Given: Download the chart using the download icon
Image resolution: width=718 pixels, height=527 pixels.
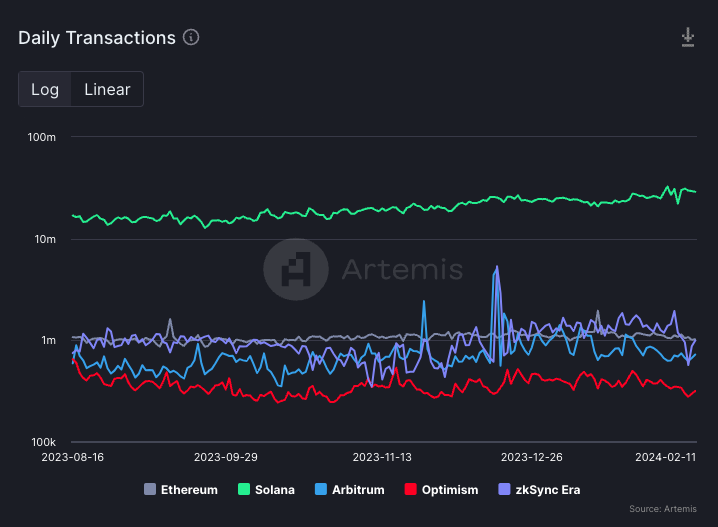Looking at the screenshot, I should (x=688, y=38).
